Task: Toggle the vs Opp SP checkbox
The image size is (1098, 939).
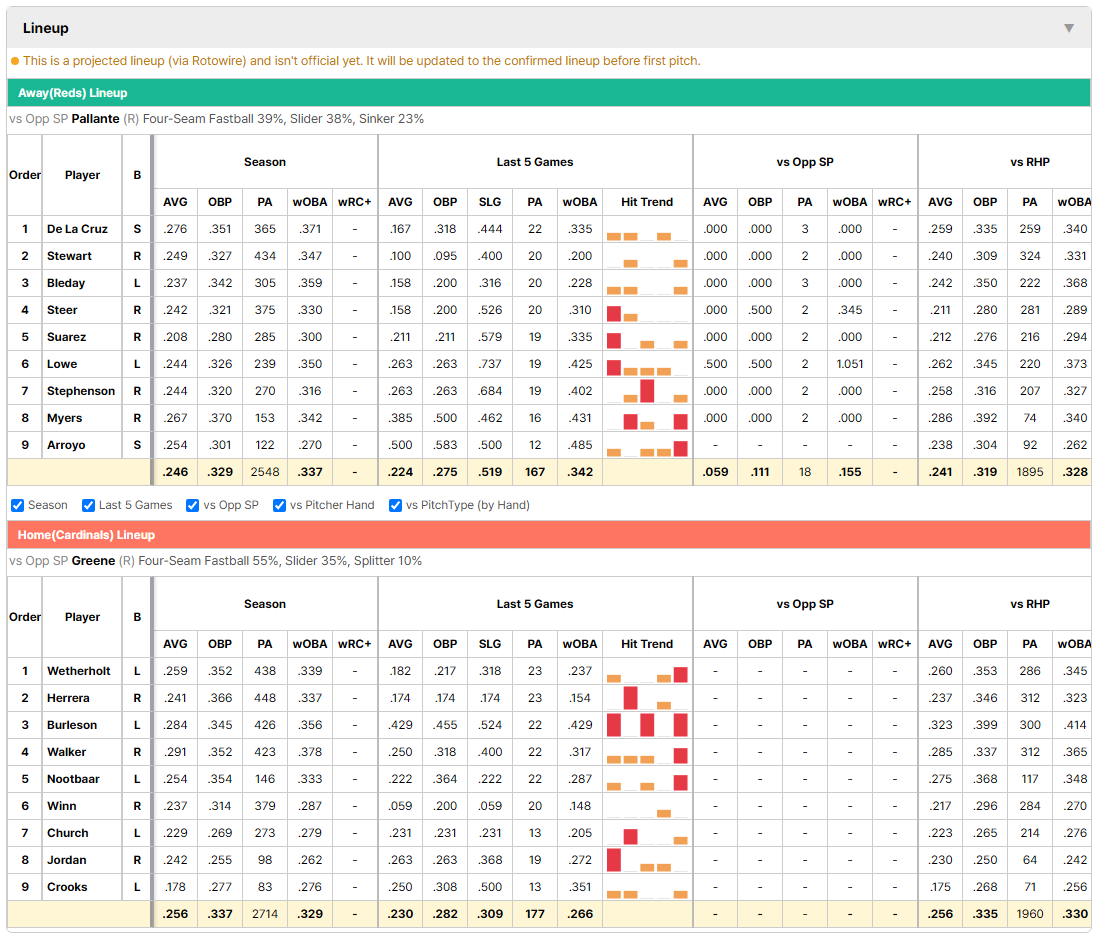Action: click(x=193, y=506)
